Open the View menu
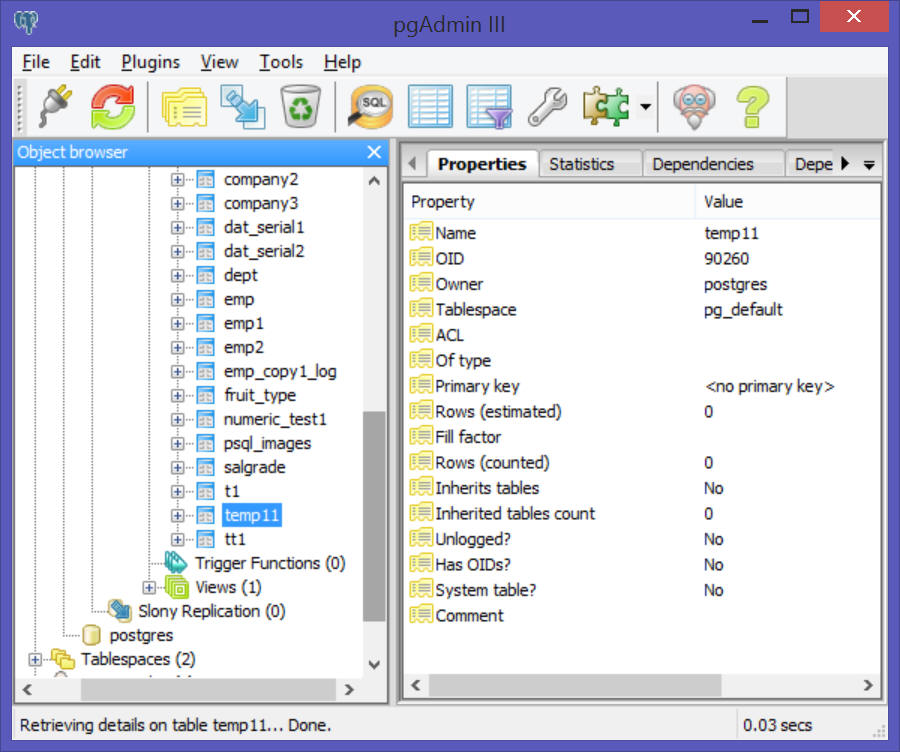This screenshot has width=900, height=752. point(219,61)
